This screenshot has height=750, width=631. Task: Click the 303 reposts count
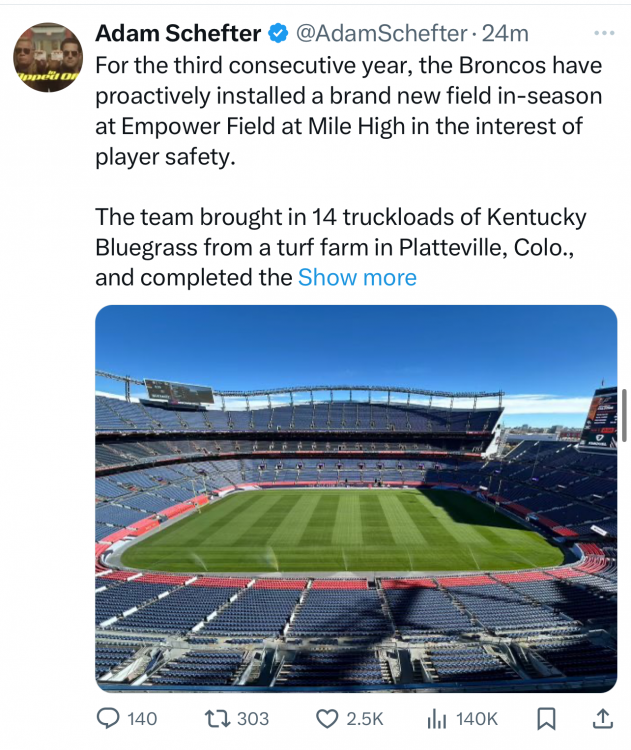click(254, 718)
